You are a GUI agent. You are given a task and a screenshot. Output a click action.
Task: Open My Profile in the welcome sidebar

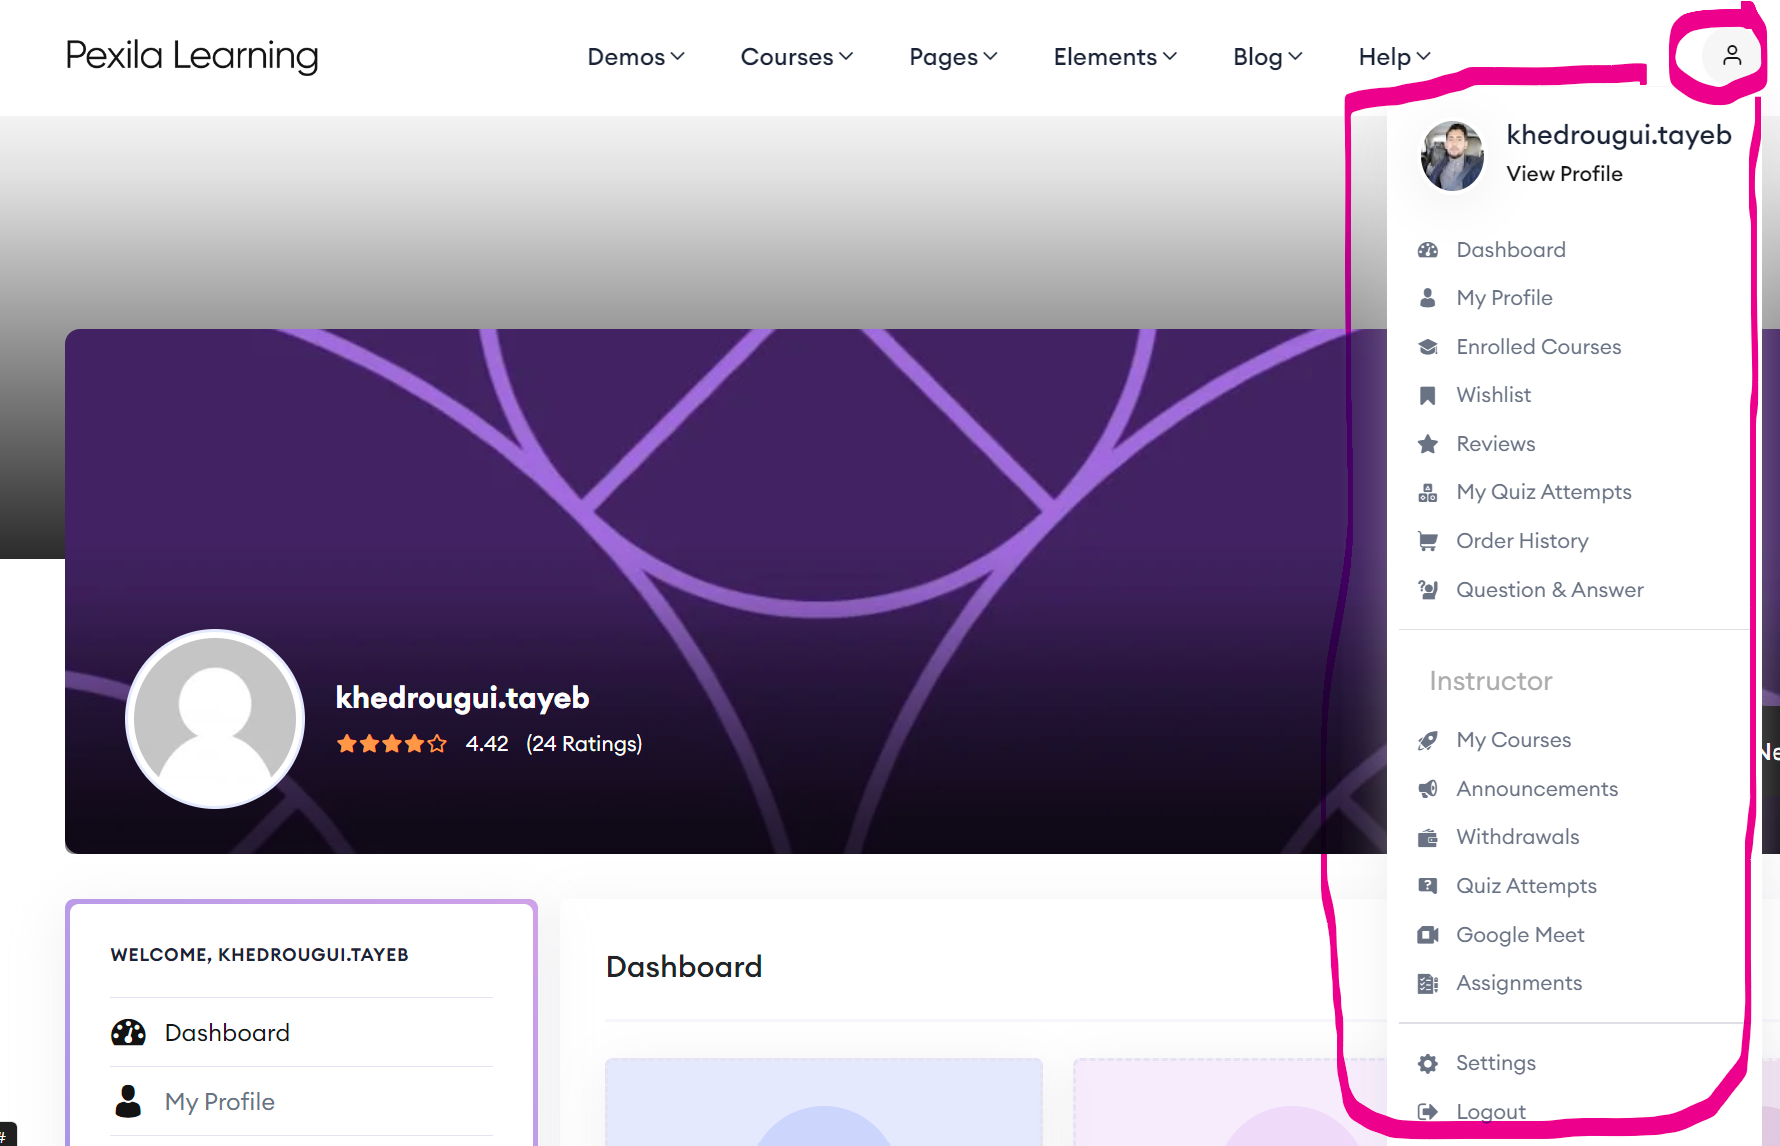click(x=219, y=1102)
